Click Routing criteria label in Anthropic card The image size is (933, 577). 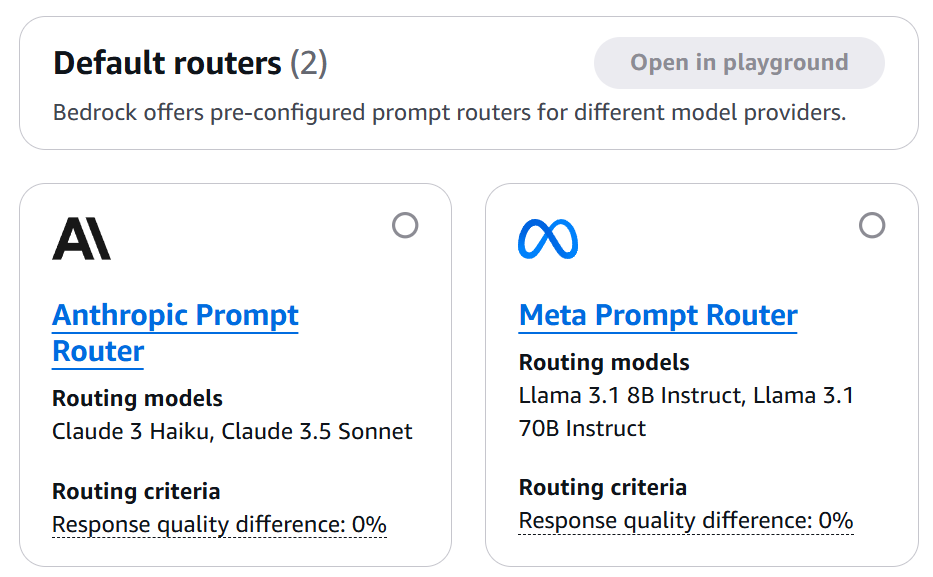[x=136, y=491]
